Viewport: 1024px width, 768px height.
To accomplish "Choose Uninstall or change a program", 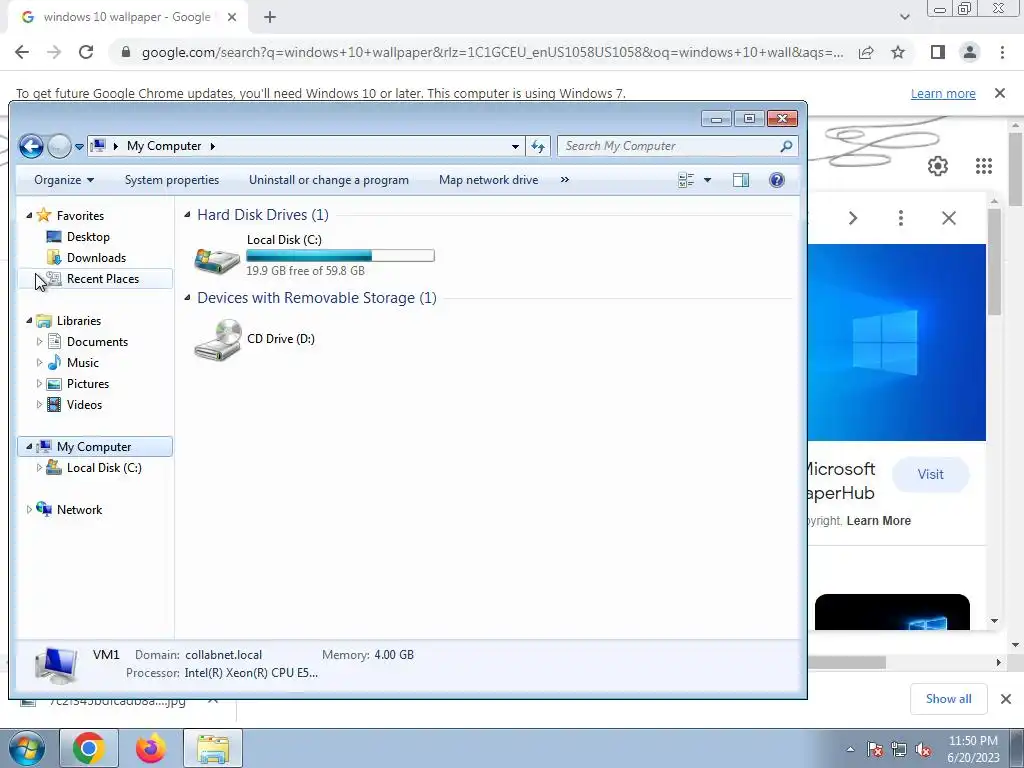I will pos(328,180).
